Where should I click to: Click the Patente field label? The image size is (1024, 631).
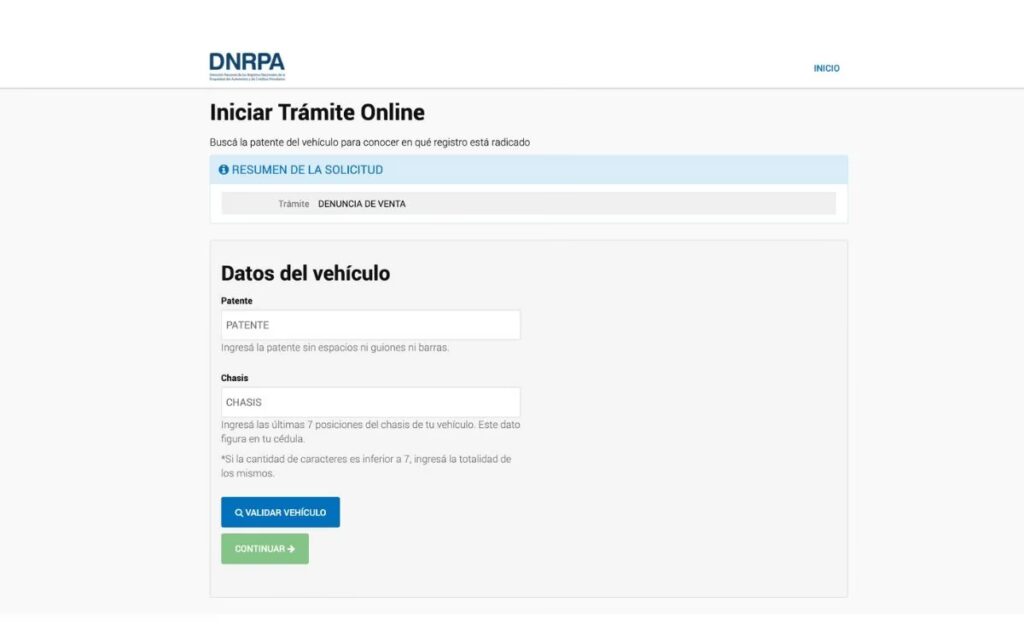click(x=236, y=301)
